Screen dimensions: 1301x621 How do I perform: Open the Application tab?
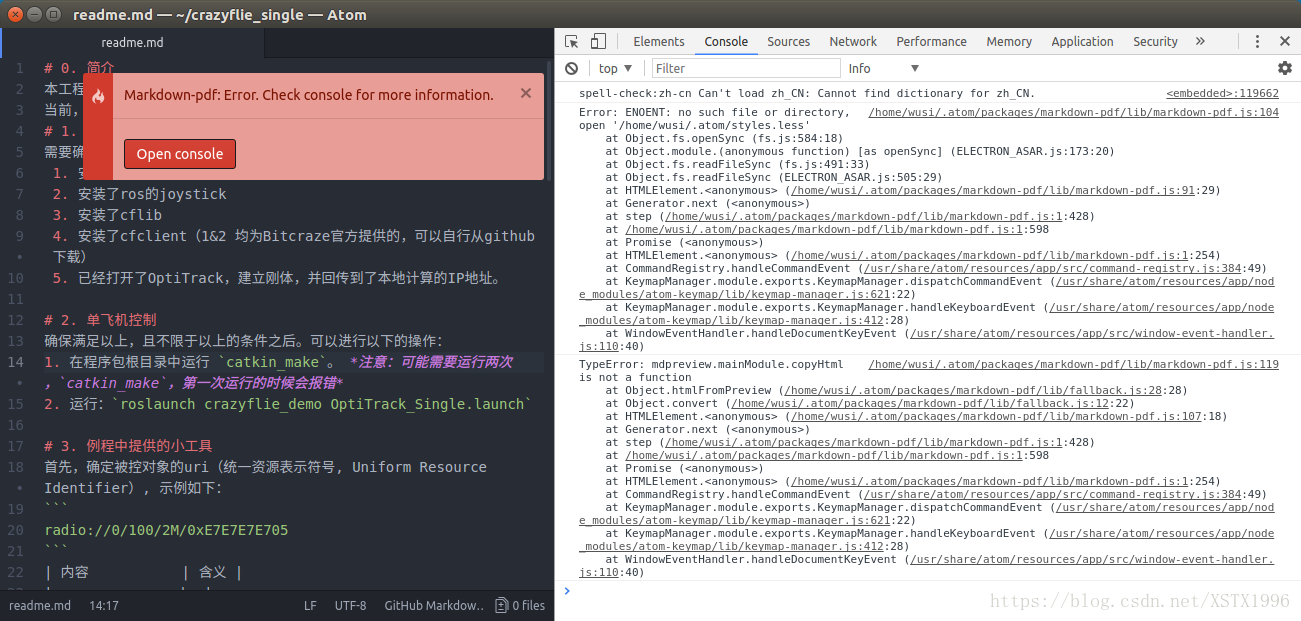[x=1082, y=41]
